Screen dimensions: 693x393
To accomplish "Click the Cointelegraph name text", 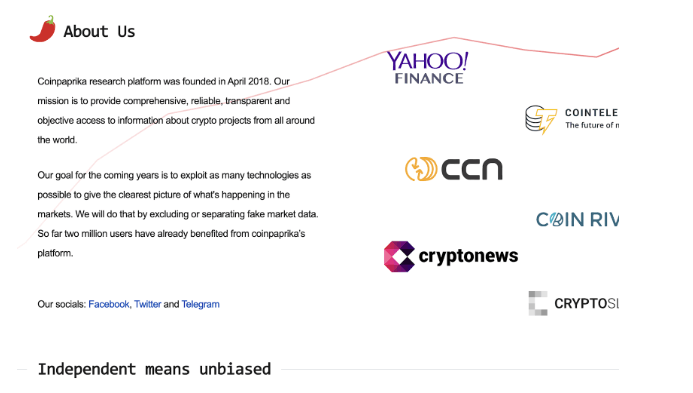I will point(591,113).
